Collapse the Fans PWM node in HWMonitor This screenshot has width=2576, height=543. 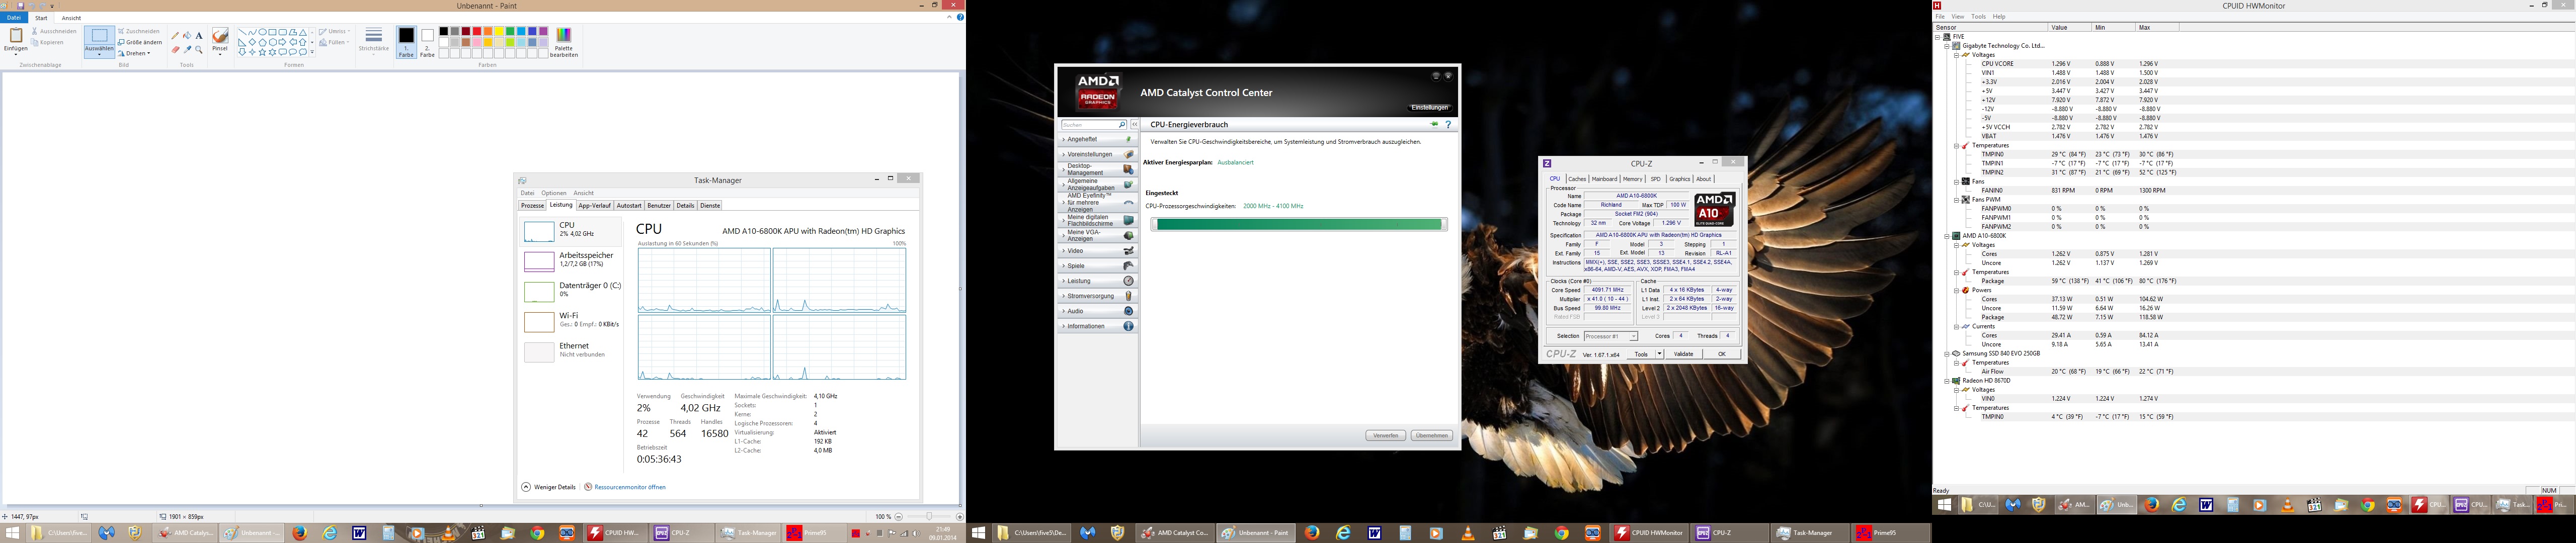pyautogui.click(x=1957, y=200)
